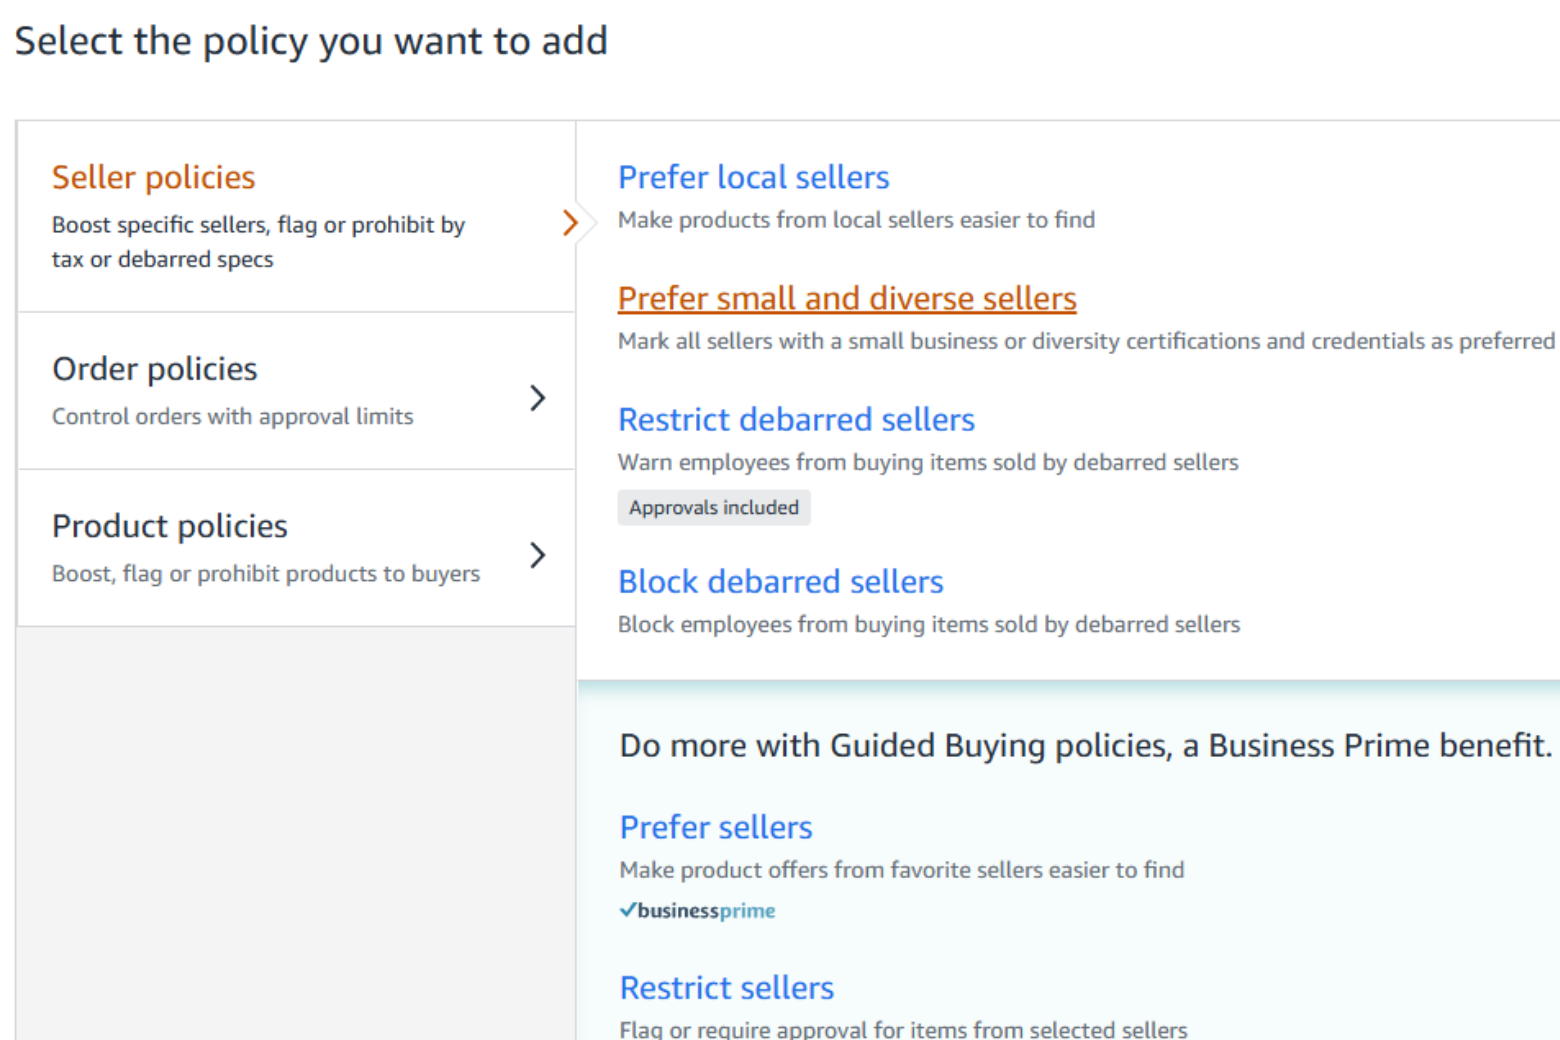The image size is (1560, 1040).
Task: Click the orange chevron beside Seller policies
Action: point(570,222)
